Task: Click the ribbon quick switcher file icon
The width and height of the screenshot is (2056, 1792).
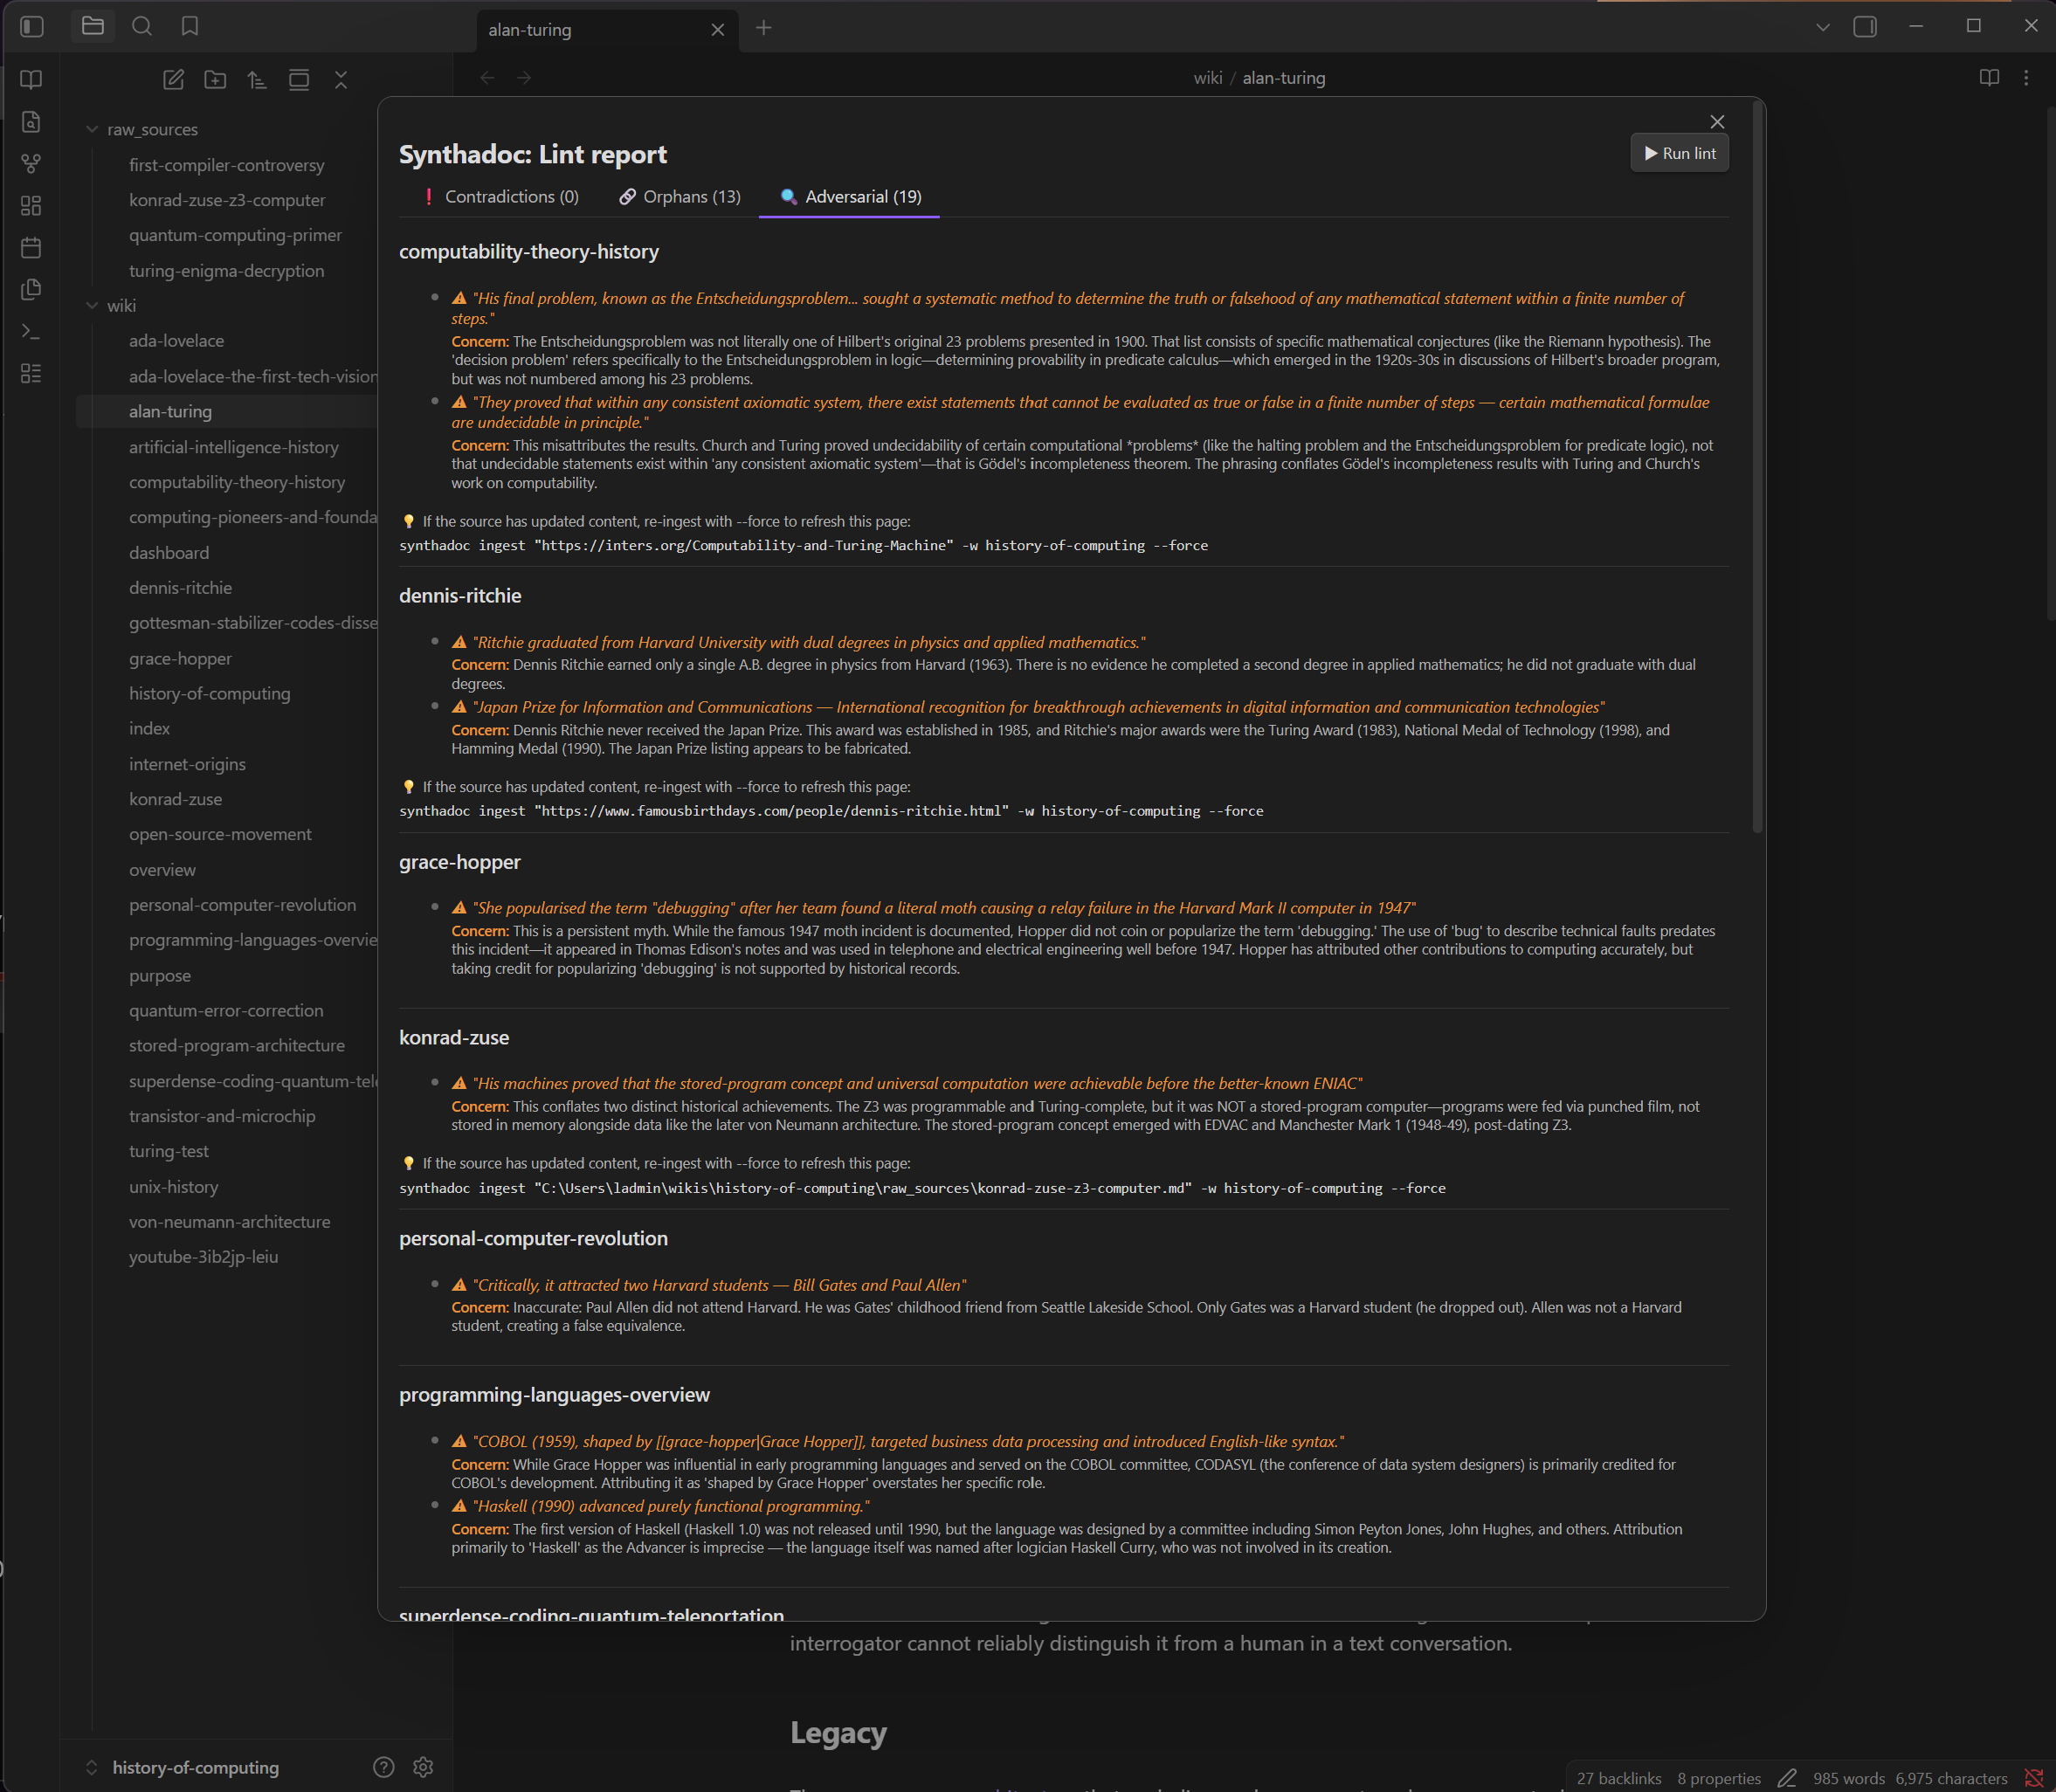Action: (x=31, y=122)
